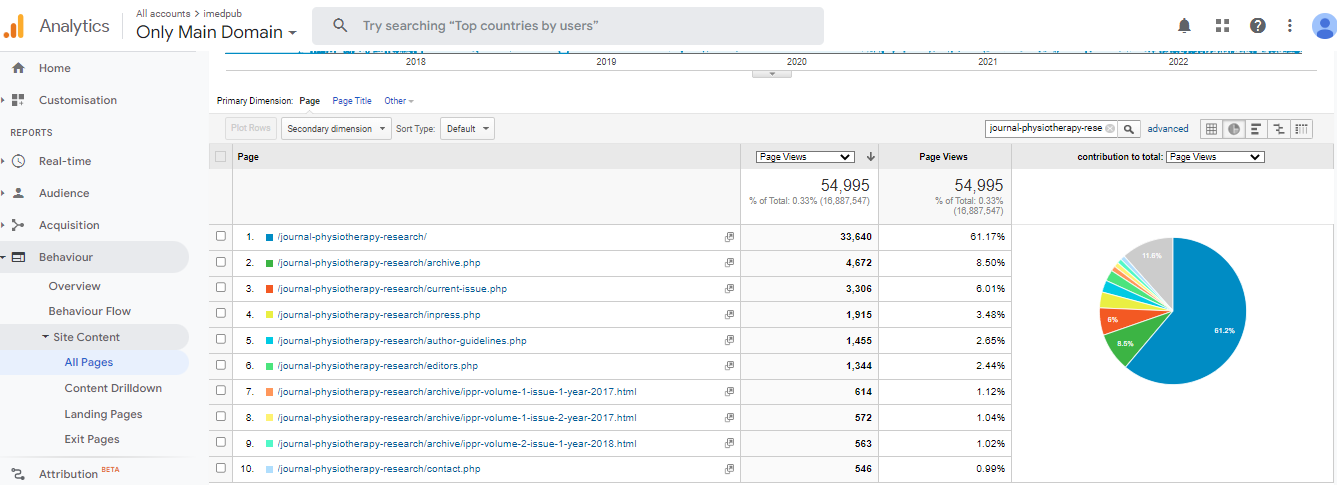The width and height of the screenshot is (1337, 485).
Task: Click the table filter search magnifier button
Action: [x=1129, y=129]
